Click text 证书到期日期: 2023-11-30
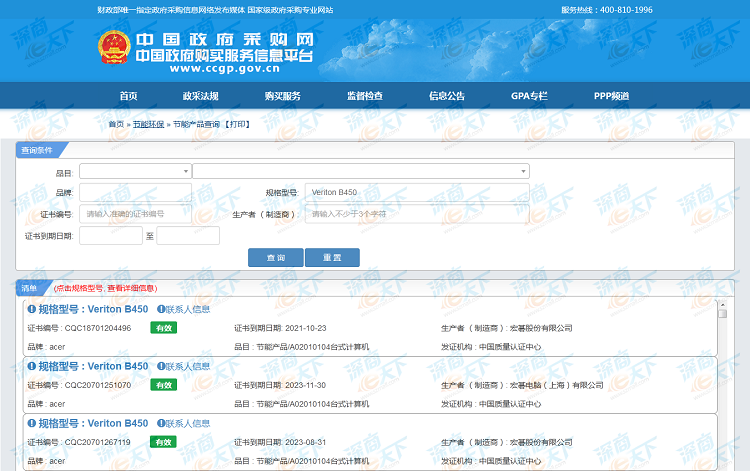Viewport: 750px width, 471px height. coord(280,385)
